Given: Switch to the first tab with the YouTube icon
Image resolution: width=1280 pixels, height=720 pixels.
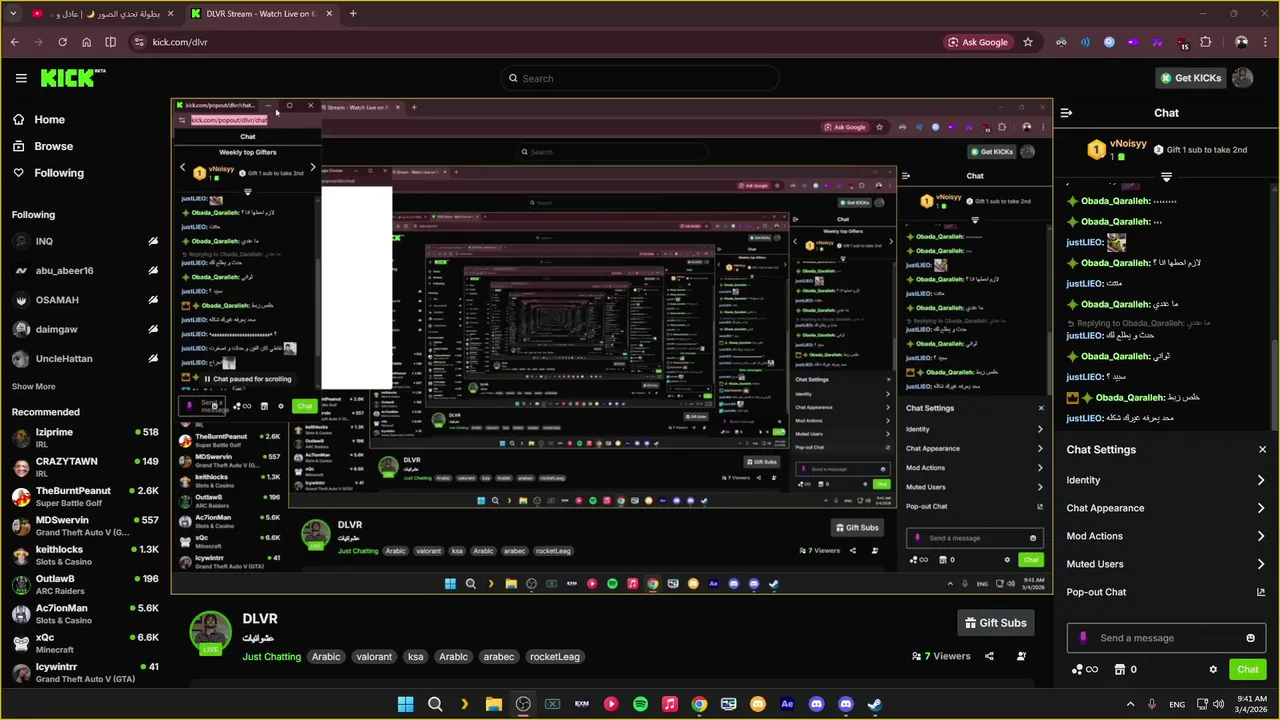Looking at the screenshot, I should 101,14.
